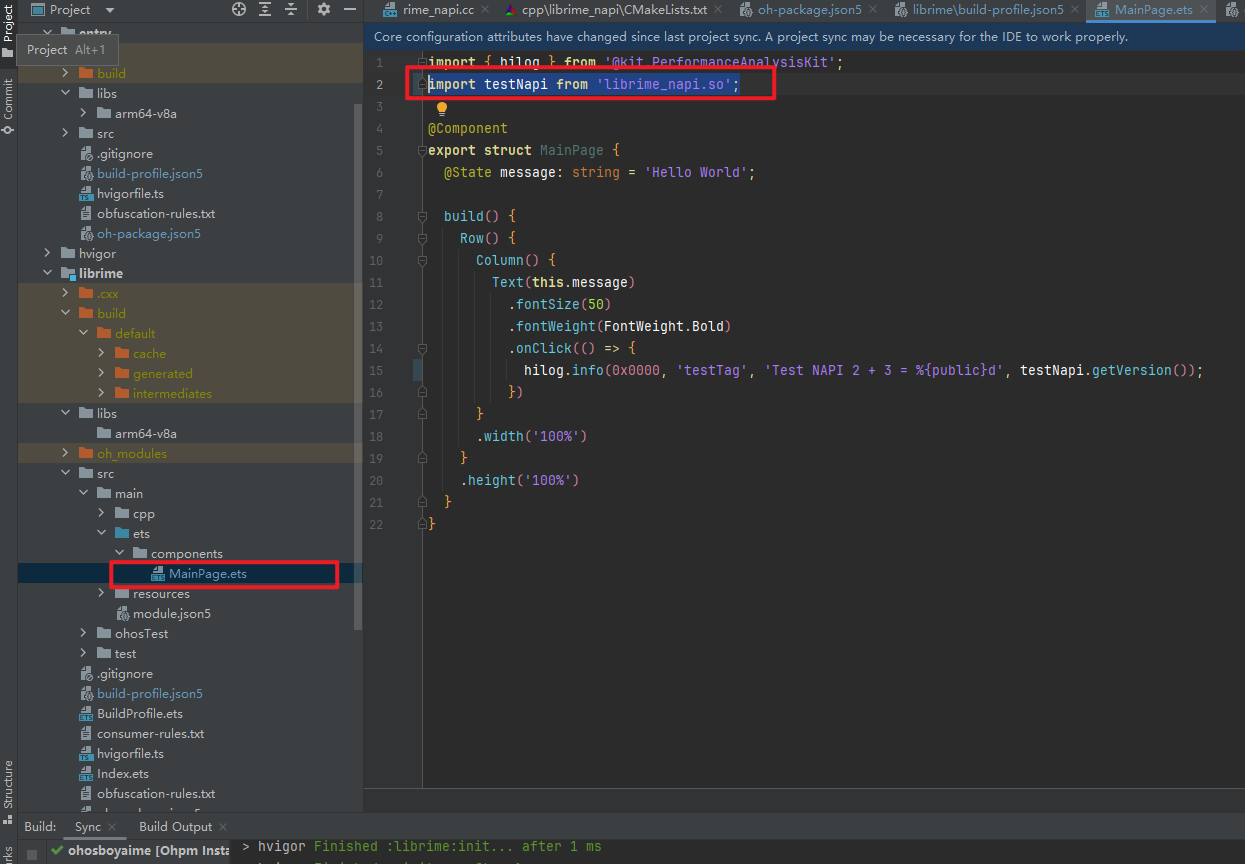
Task: Fold the onClick handler at line 14
Action: coord(423,349)
